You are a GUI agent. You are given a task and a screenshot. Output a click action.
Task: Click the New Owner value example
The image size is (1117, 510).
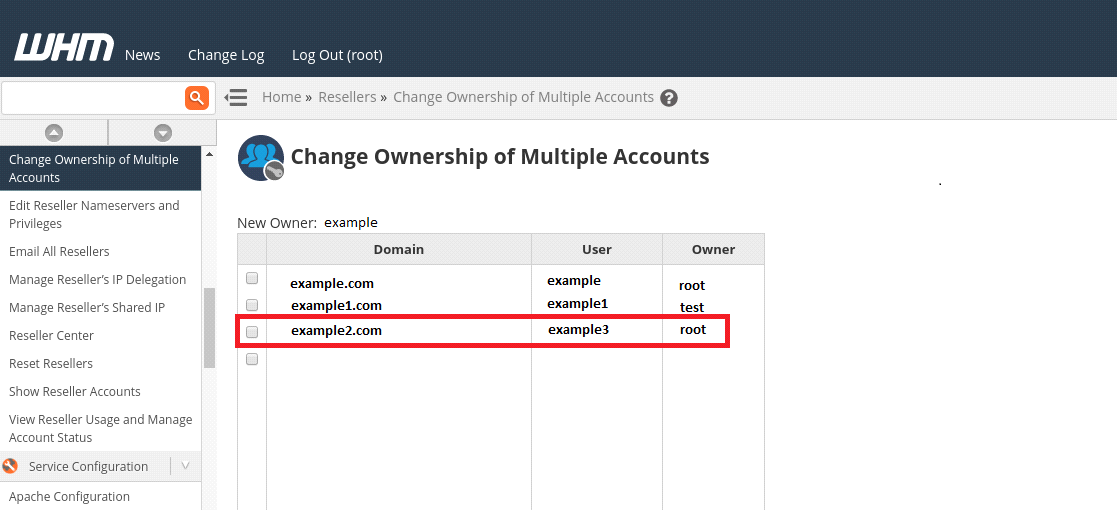pyautogui.click(x=350, y=222)
